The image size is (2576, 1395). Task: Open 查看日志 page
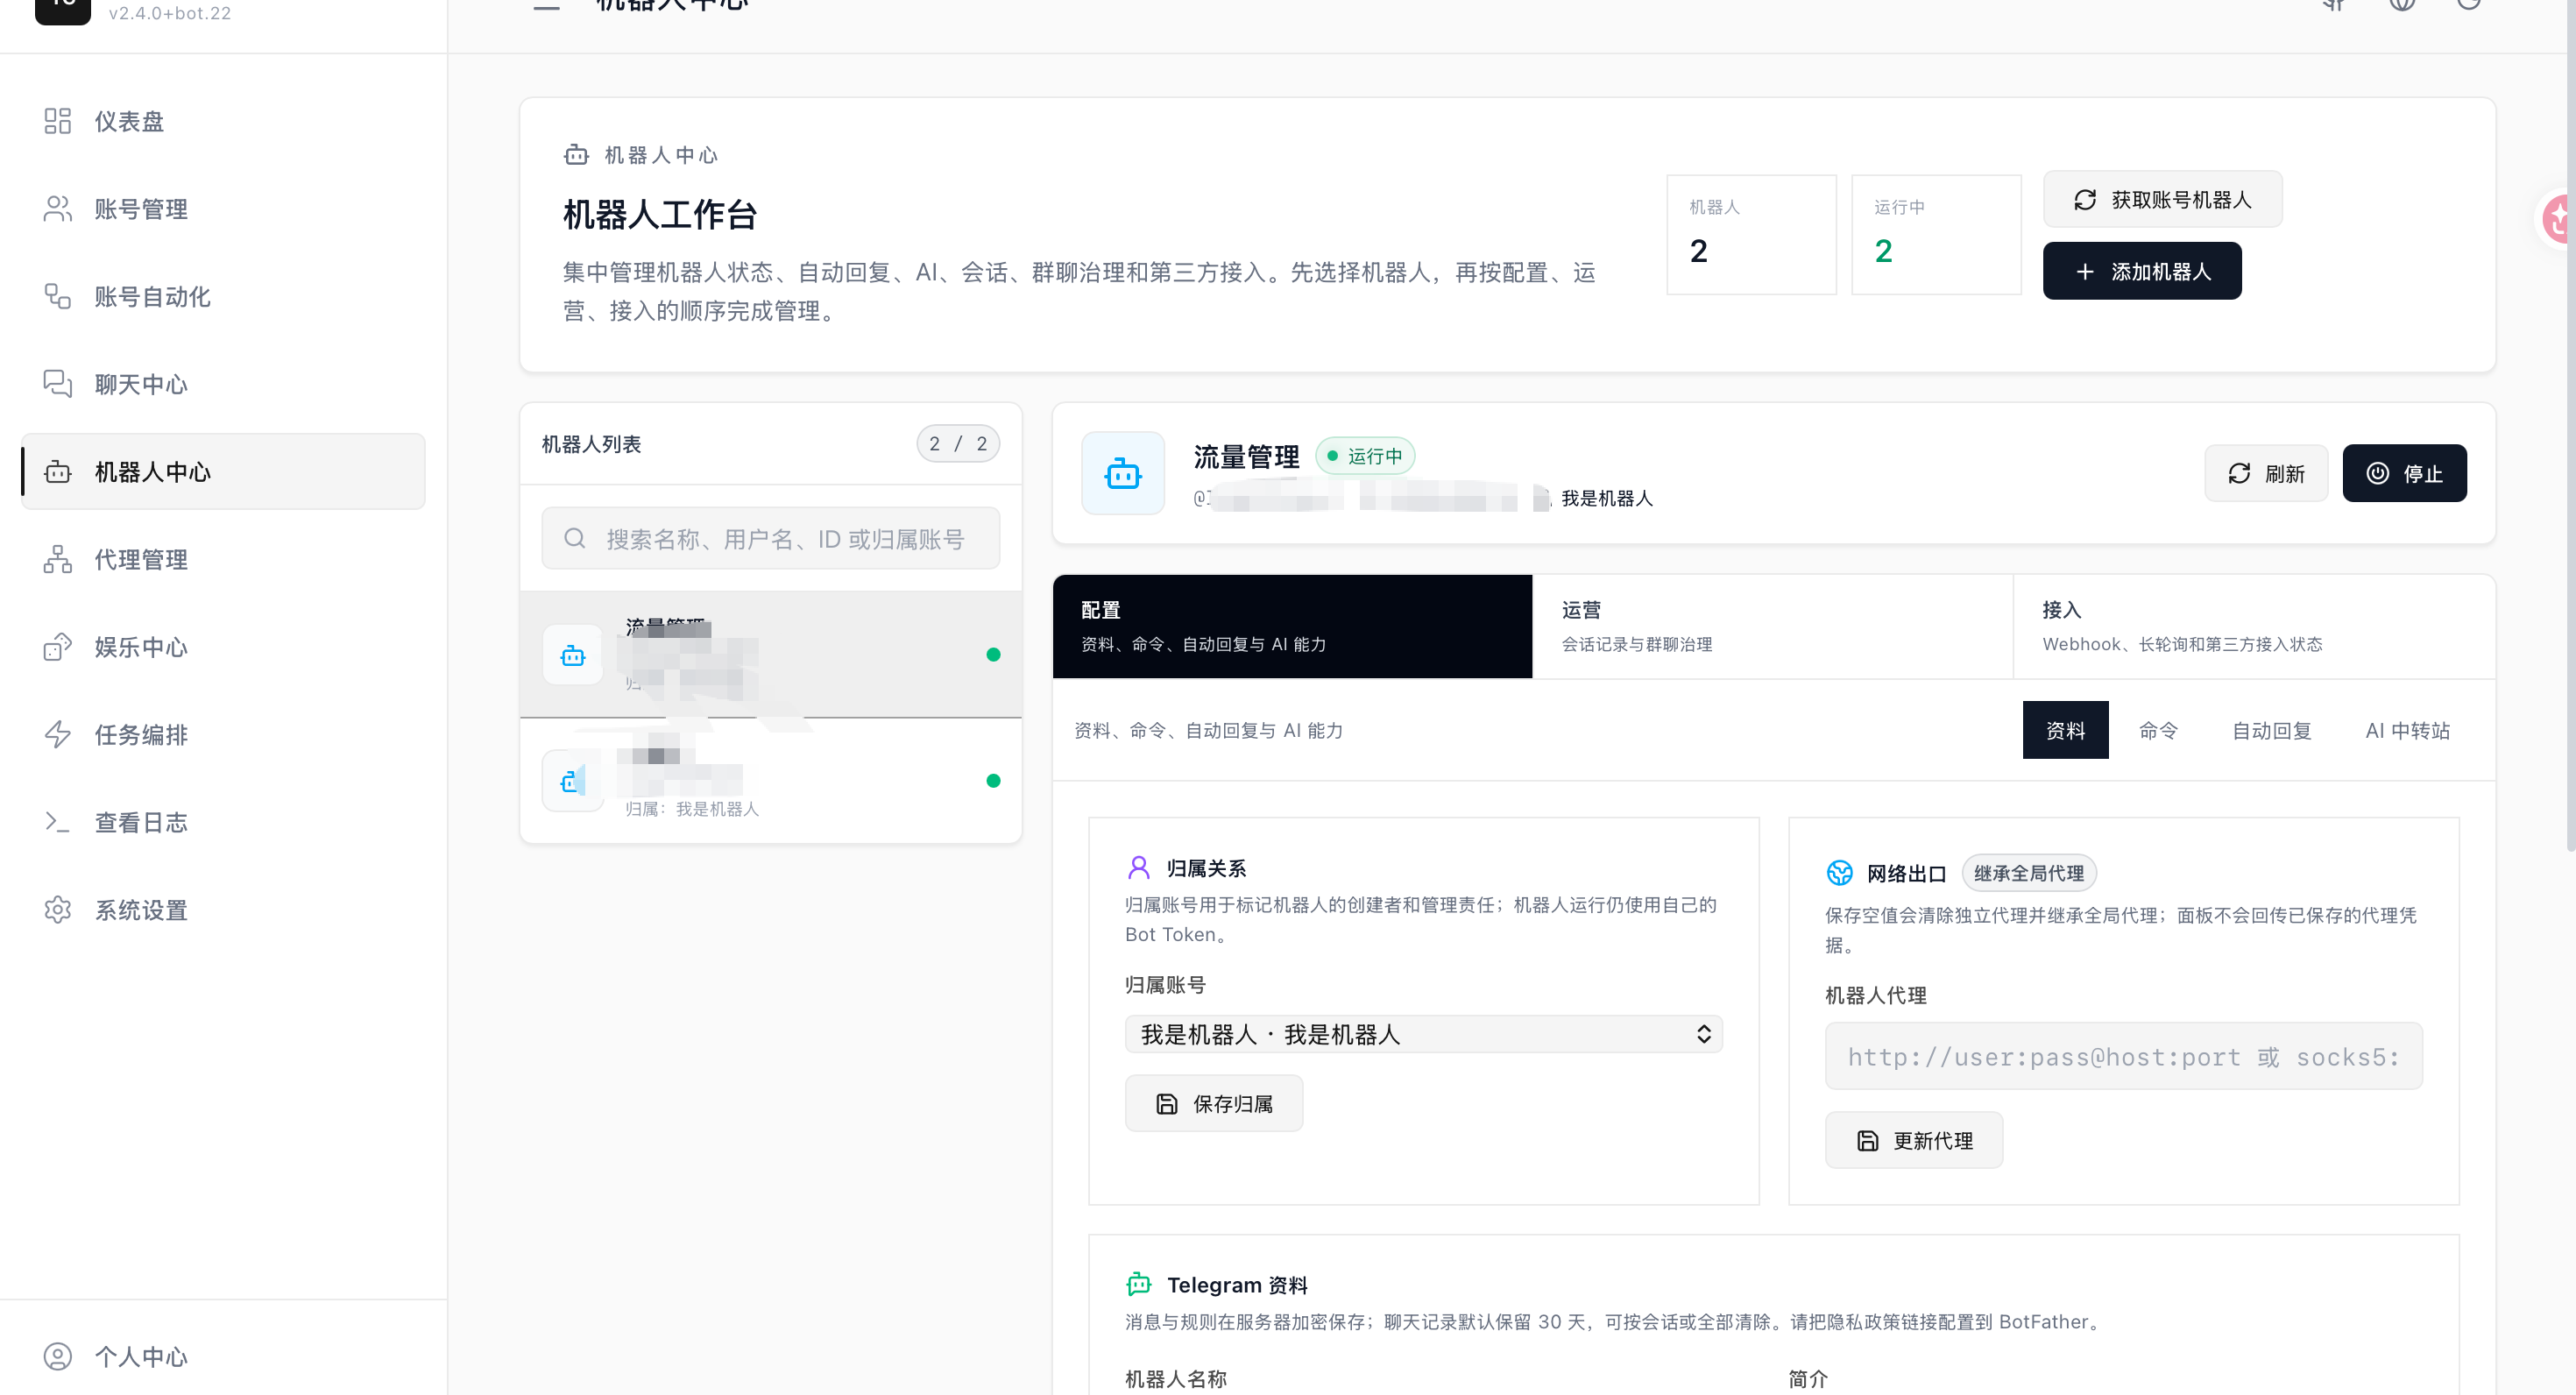point(223,822)
